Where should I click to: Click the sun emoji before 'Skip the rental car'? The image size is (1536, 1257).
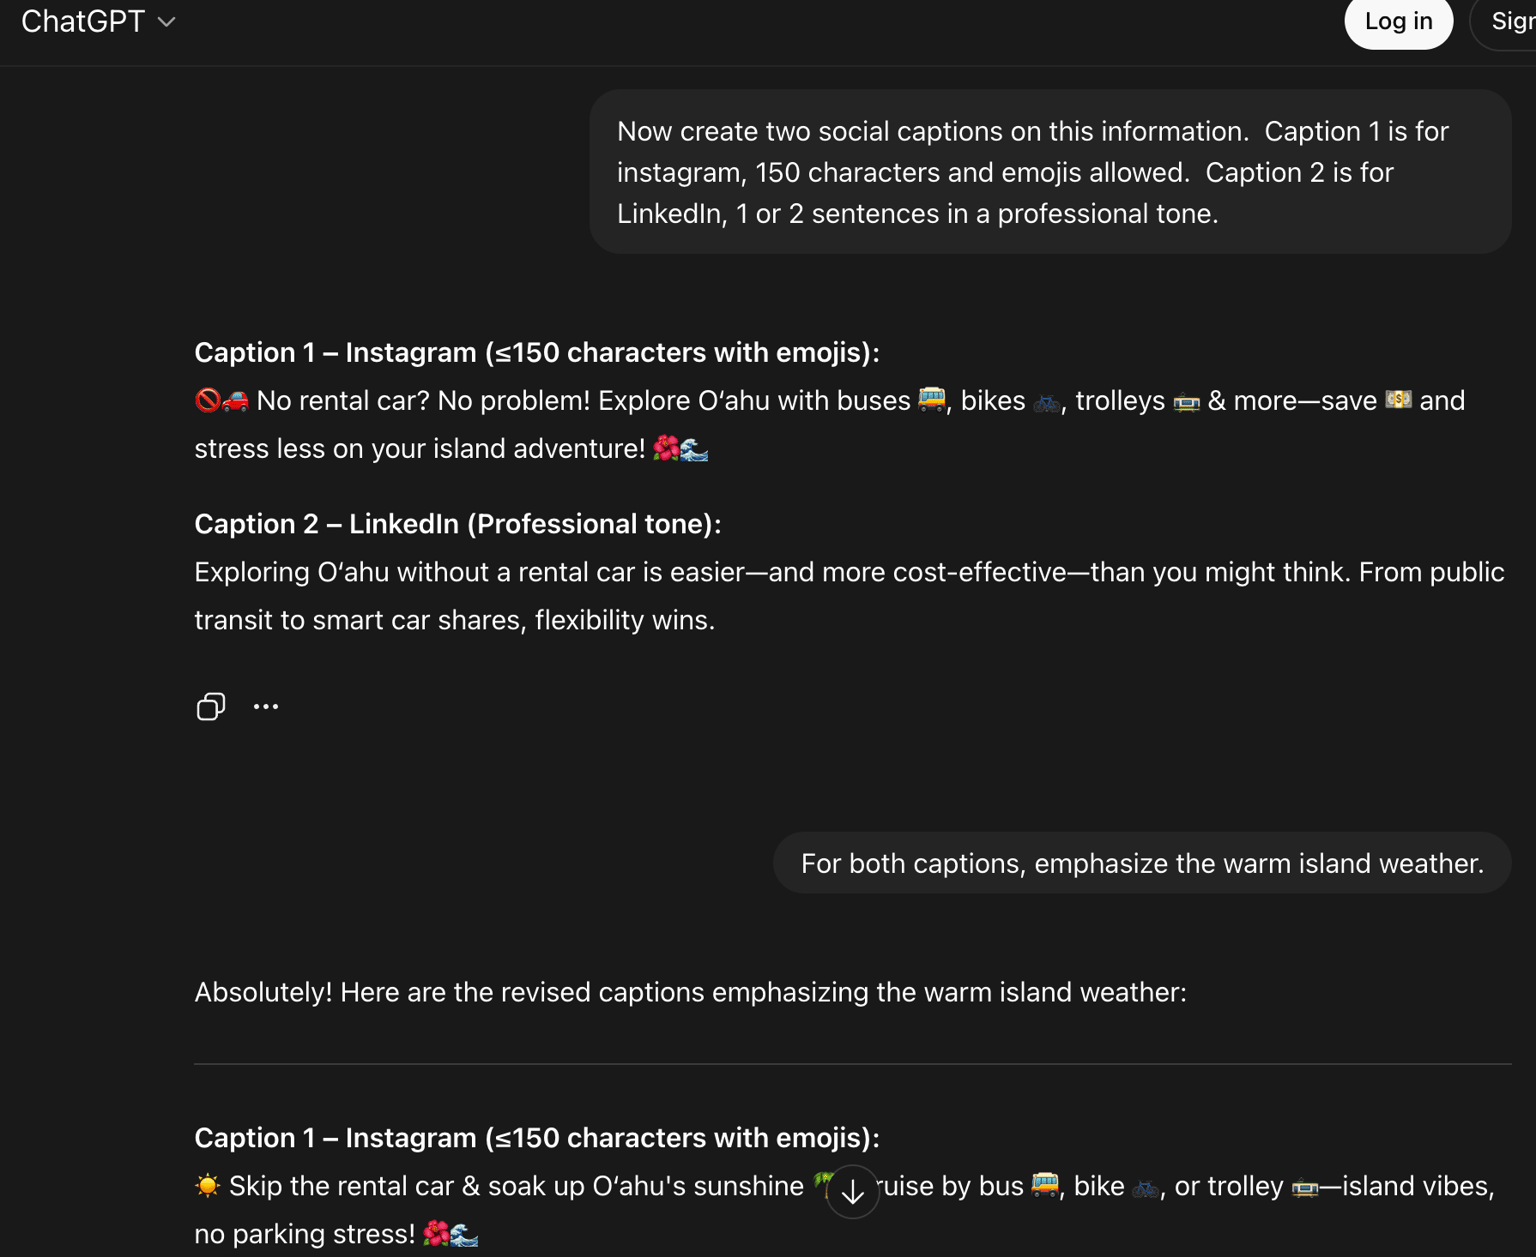click(x=208, y=1186)
